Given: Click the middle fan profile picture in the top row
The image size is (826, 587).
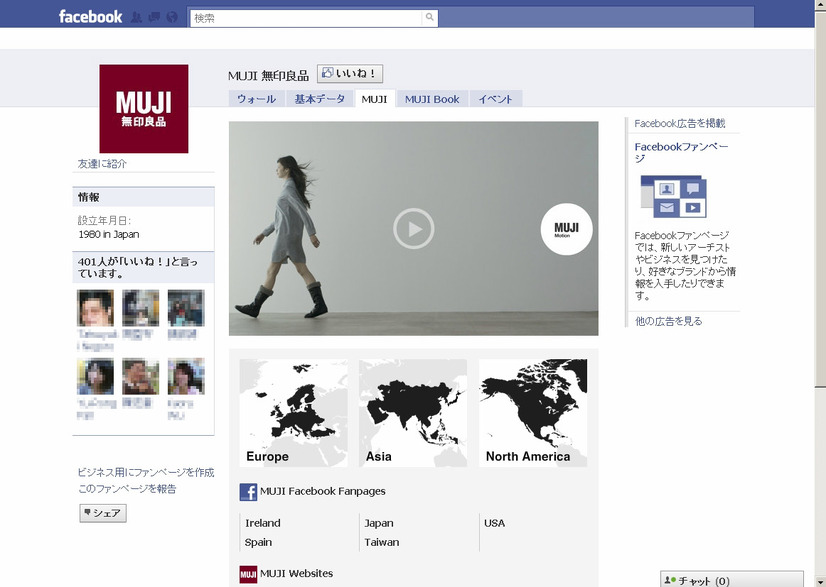Looking at the screenshot, I should click(x=141, y=308).
